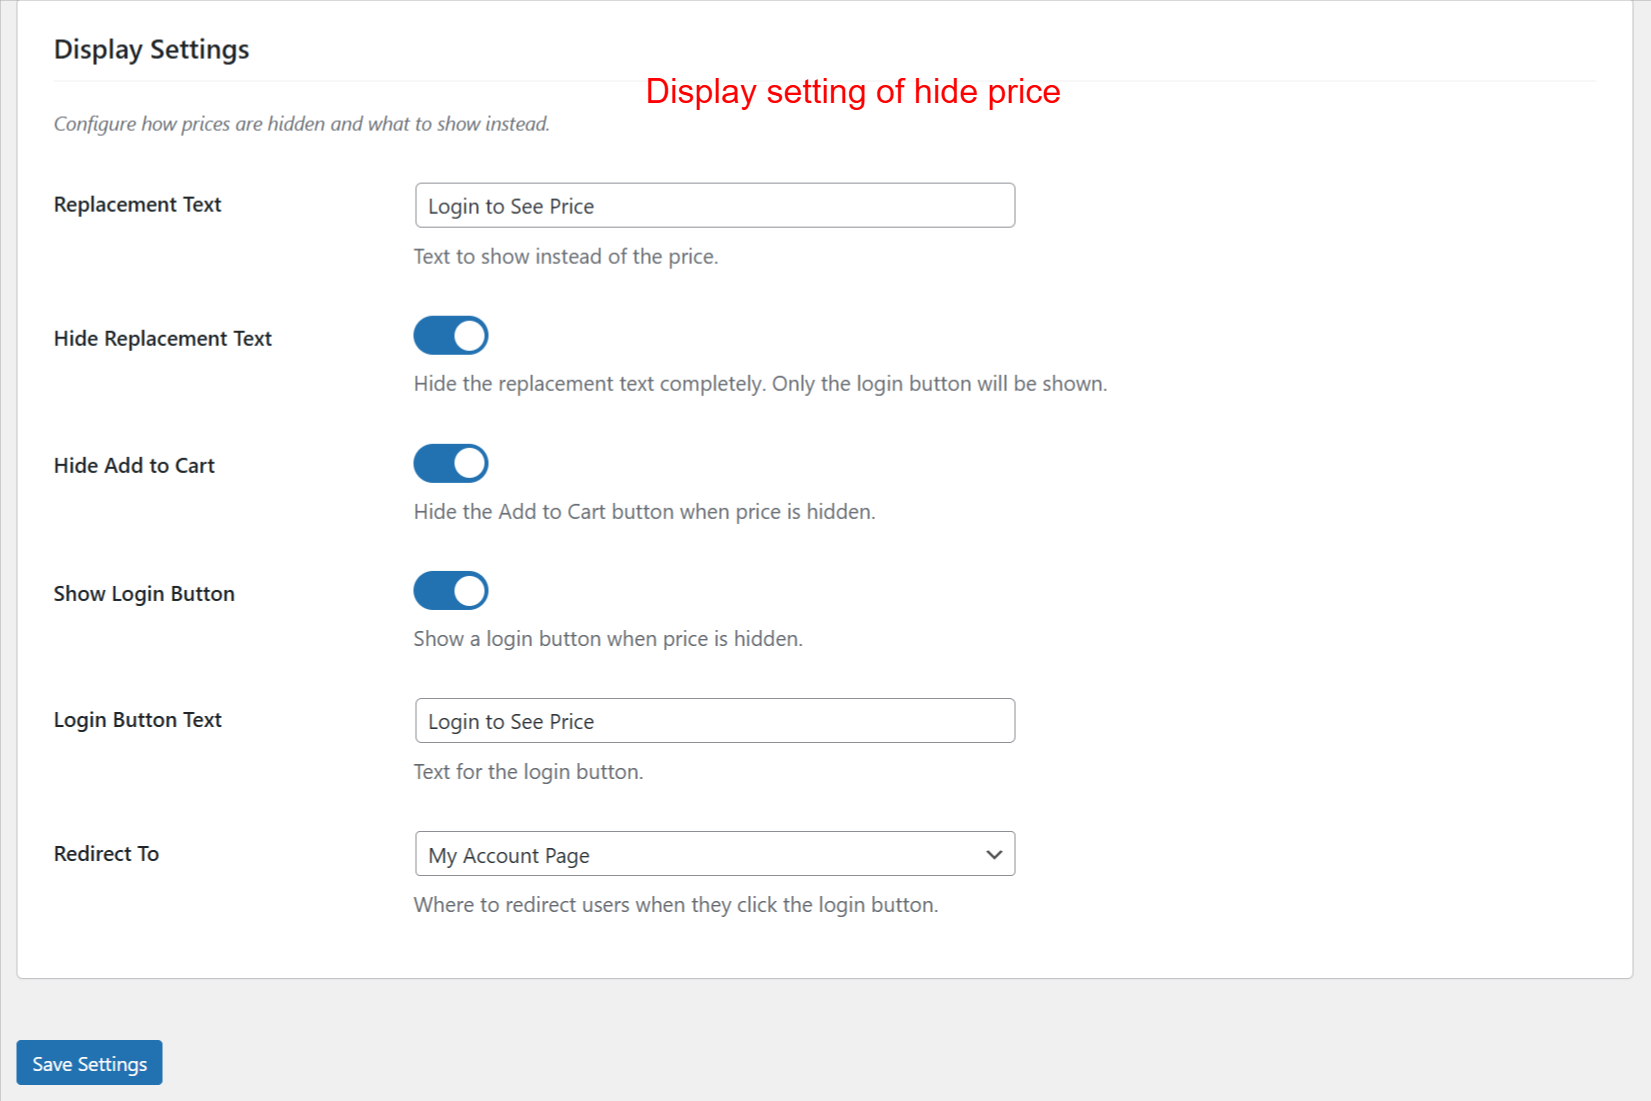The height and width of the screenshot is (1101, 1651).
Task: Click the Login Button Text label
Action: [x=137, y=719]
